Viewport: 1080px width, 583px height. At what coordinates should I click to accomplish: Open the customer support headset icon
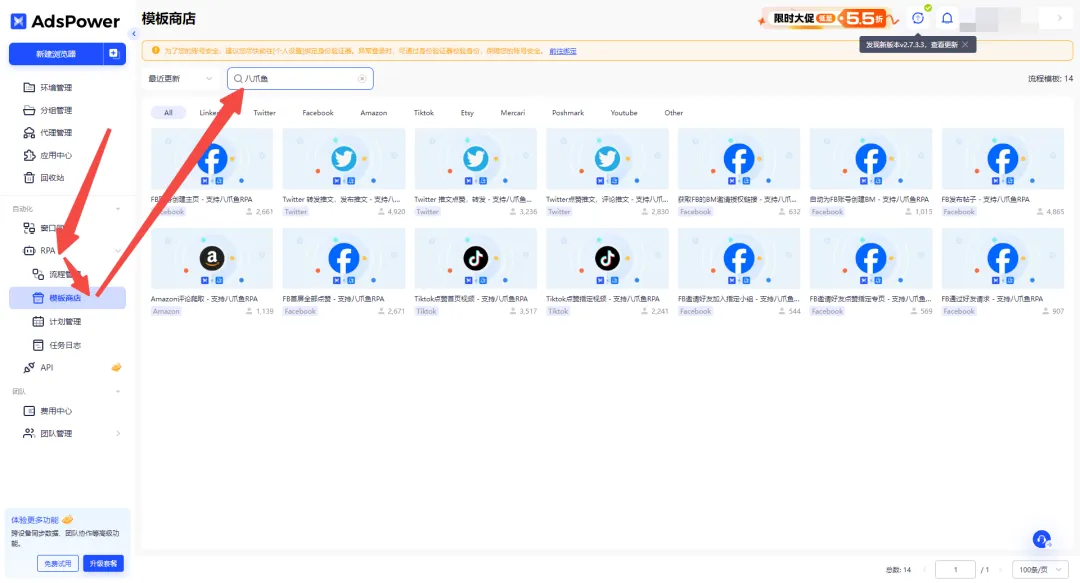point(1041,539)
